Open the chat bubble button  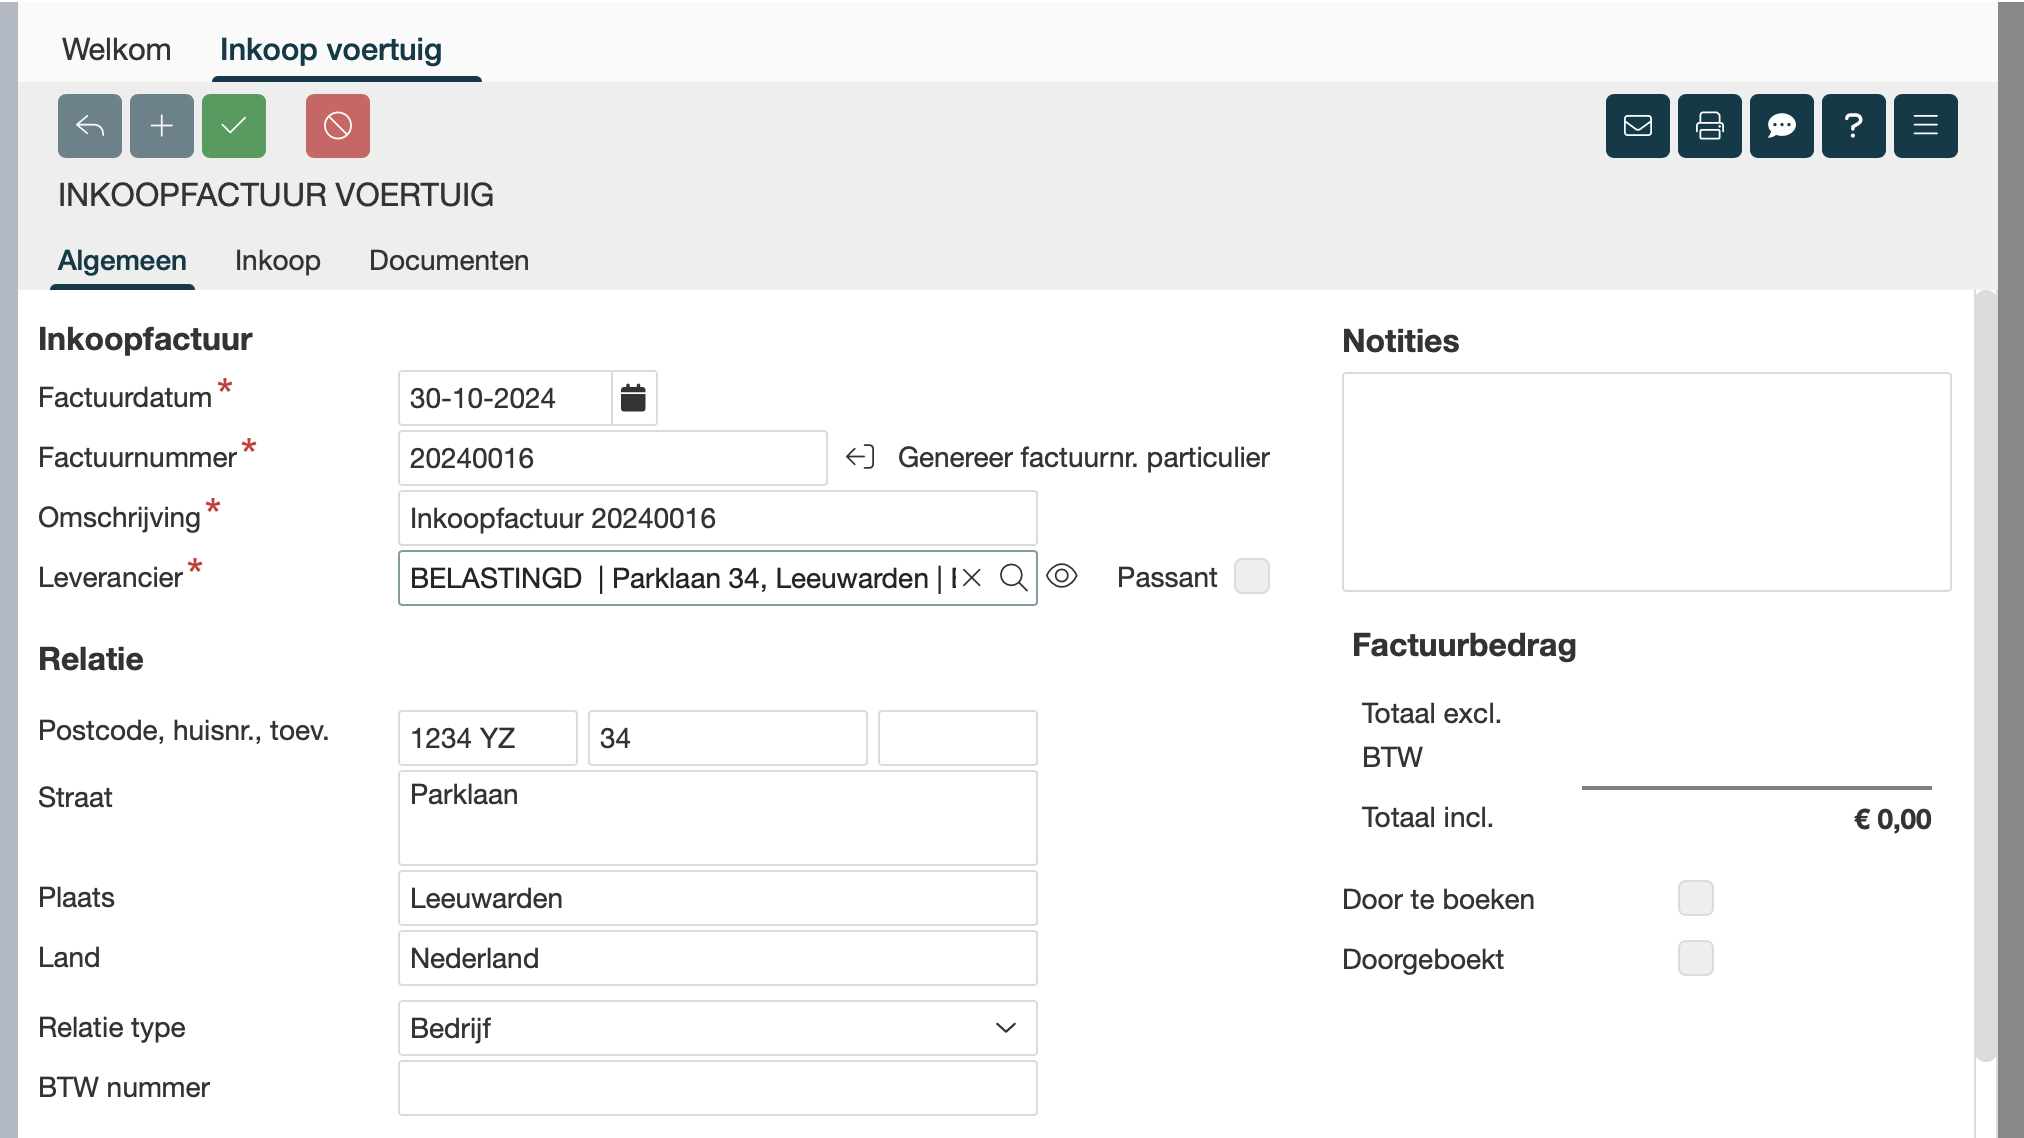point(1782,126)
